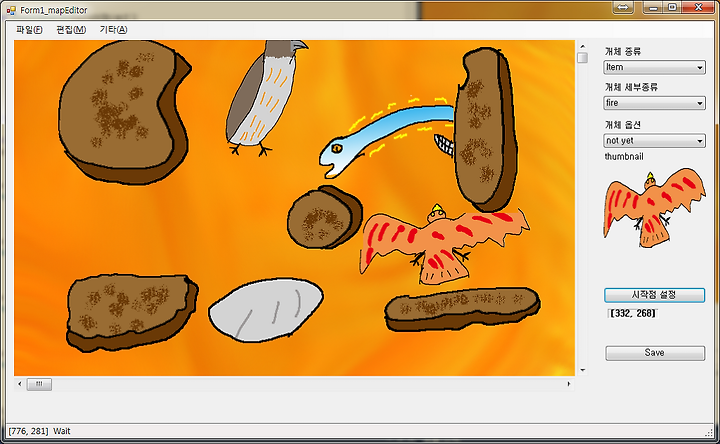The height and width of the screenshot is (444, 720).
Task: Click the vertical scrollbar up arrow
Action: (x=582, y=46)
